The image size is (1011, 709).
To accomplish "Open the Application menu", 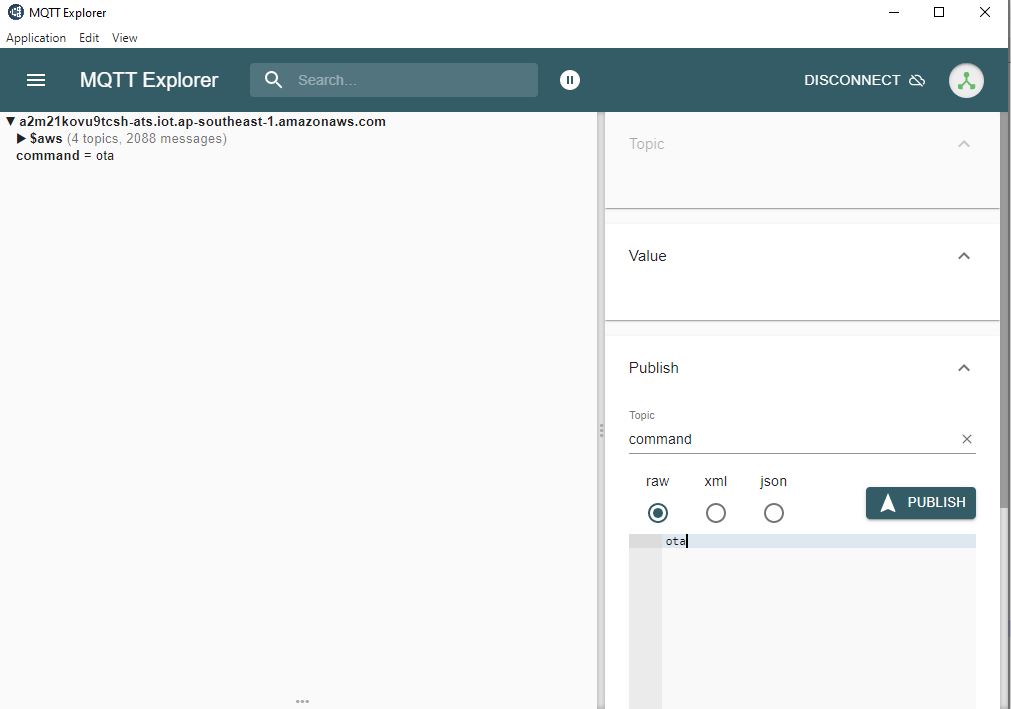I will click(x=36, y=37).
